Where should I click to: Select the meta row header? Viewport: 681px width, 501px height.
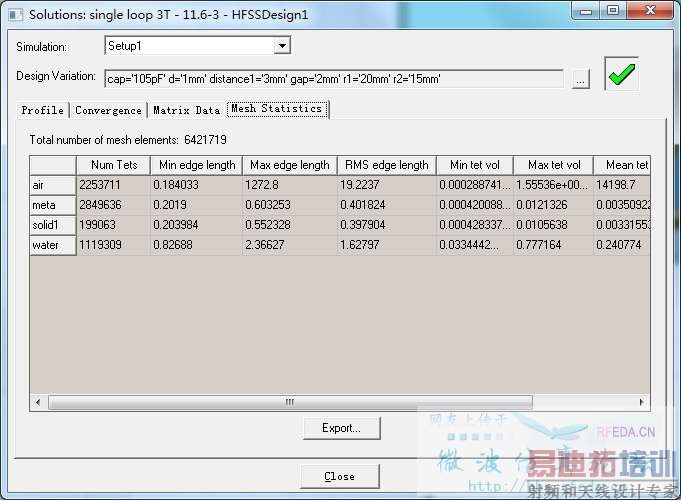coord(53,205)
